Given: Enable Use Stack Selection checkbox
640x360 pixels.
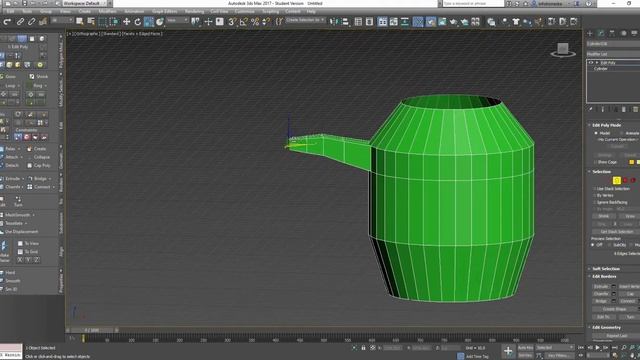Looking at the screenshot, I should [594, 189].
